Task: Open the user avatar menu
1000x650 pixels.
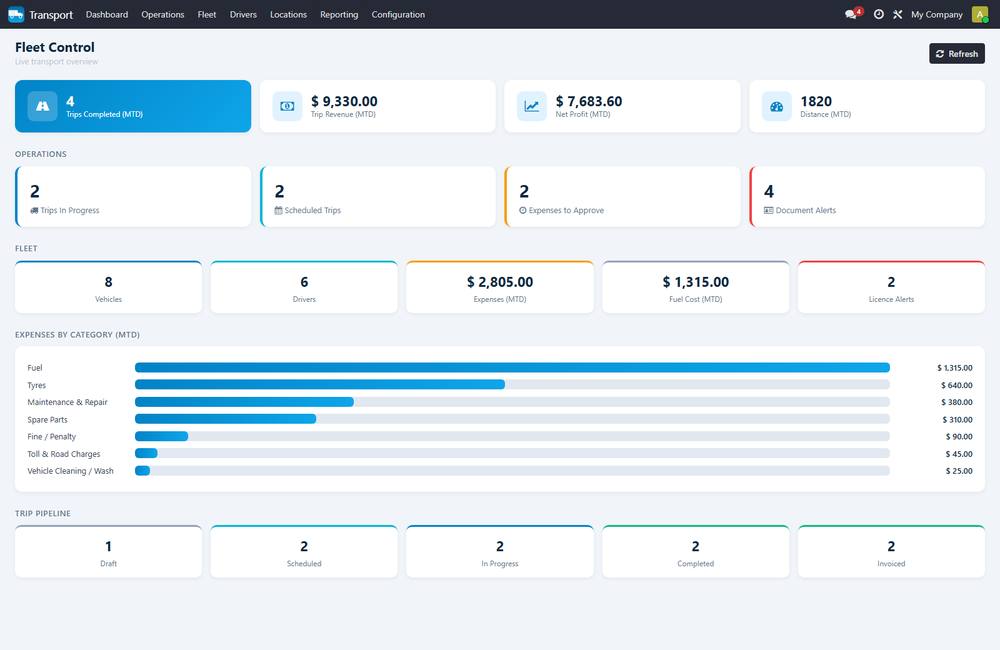Action: (x=980, y=14)
